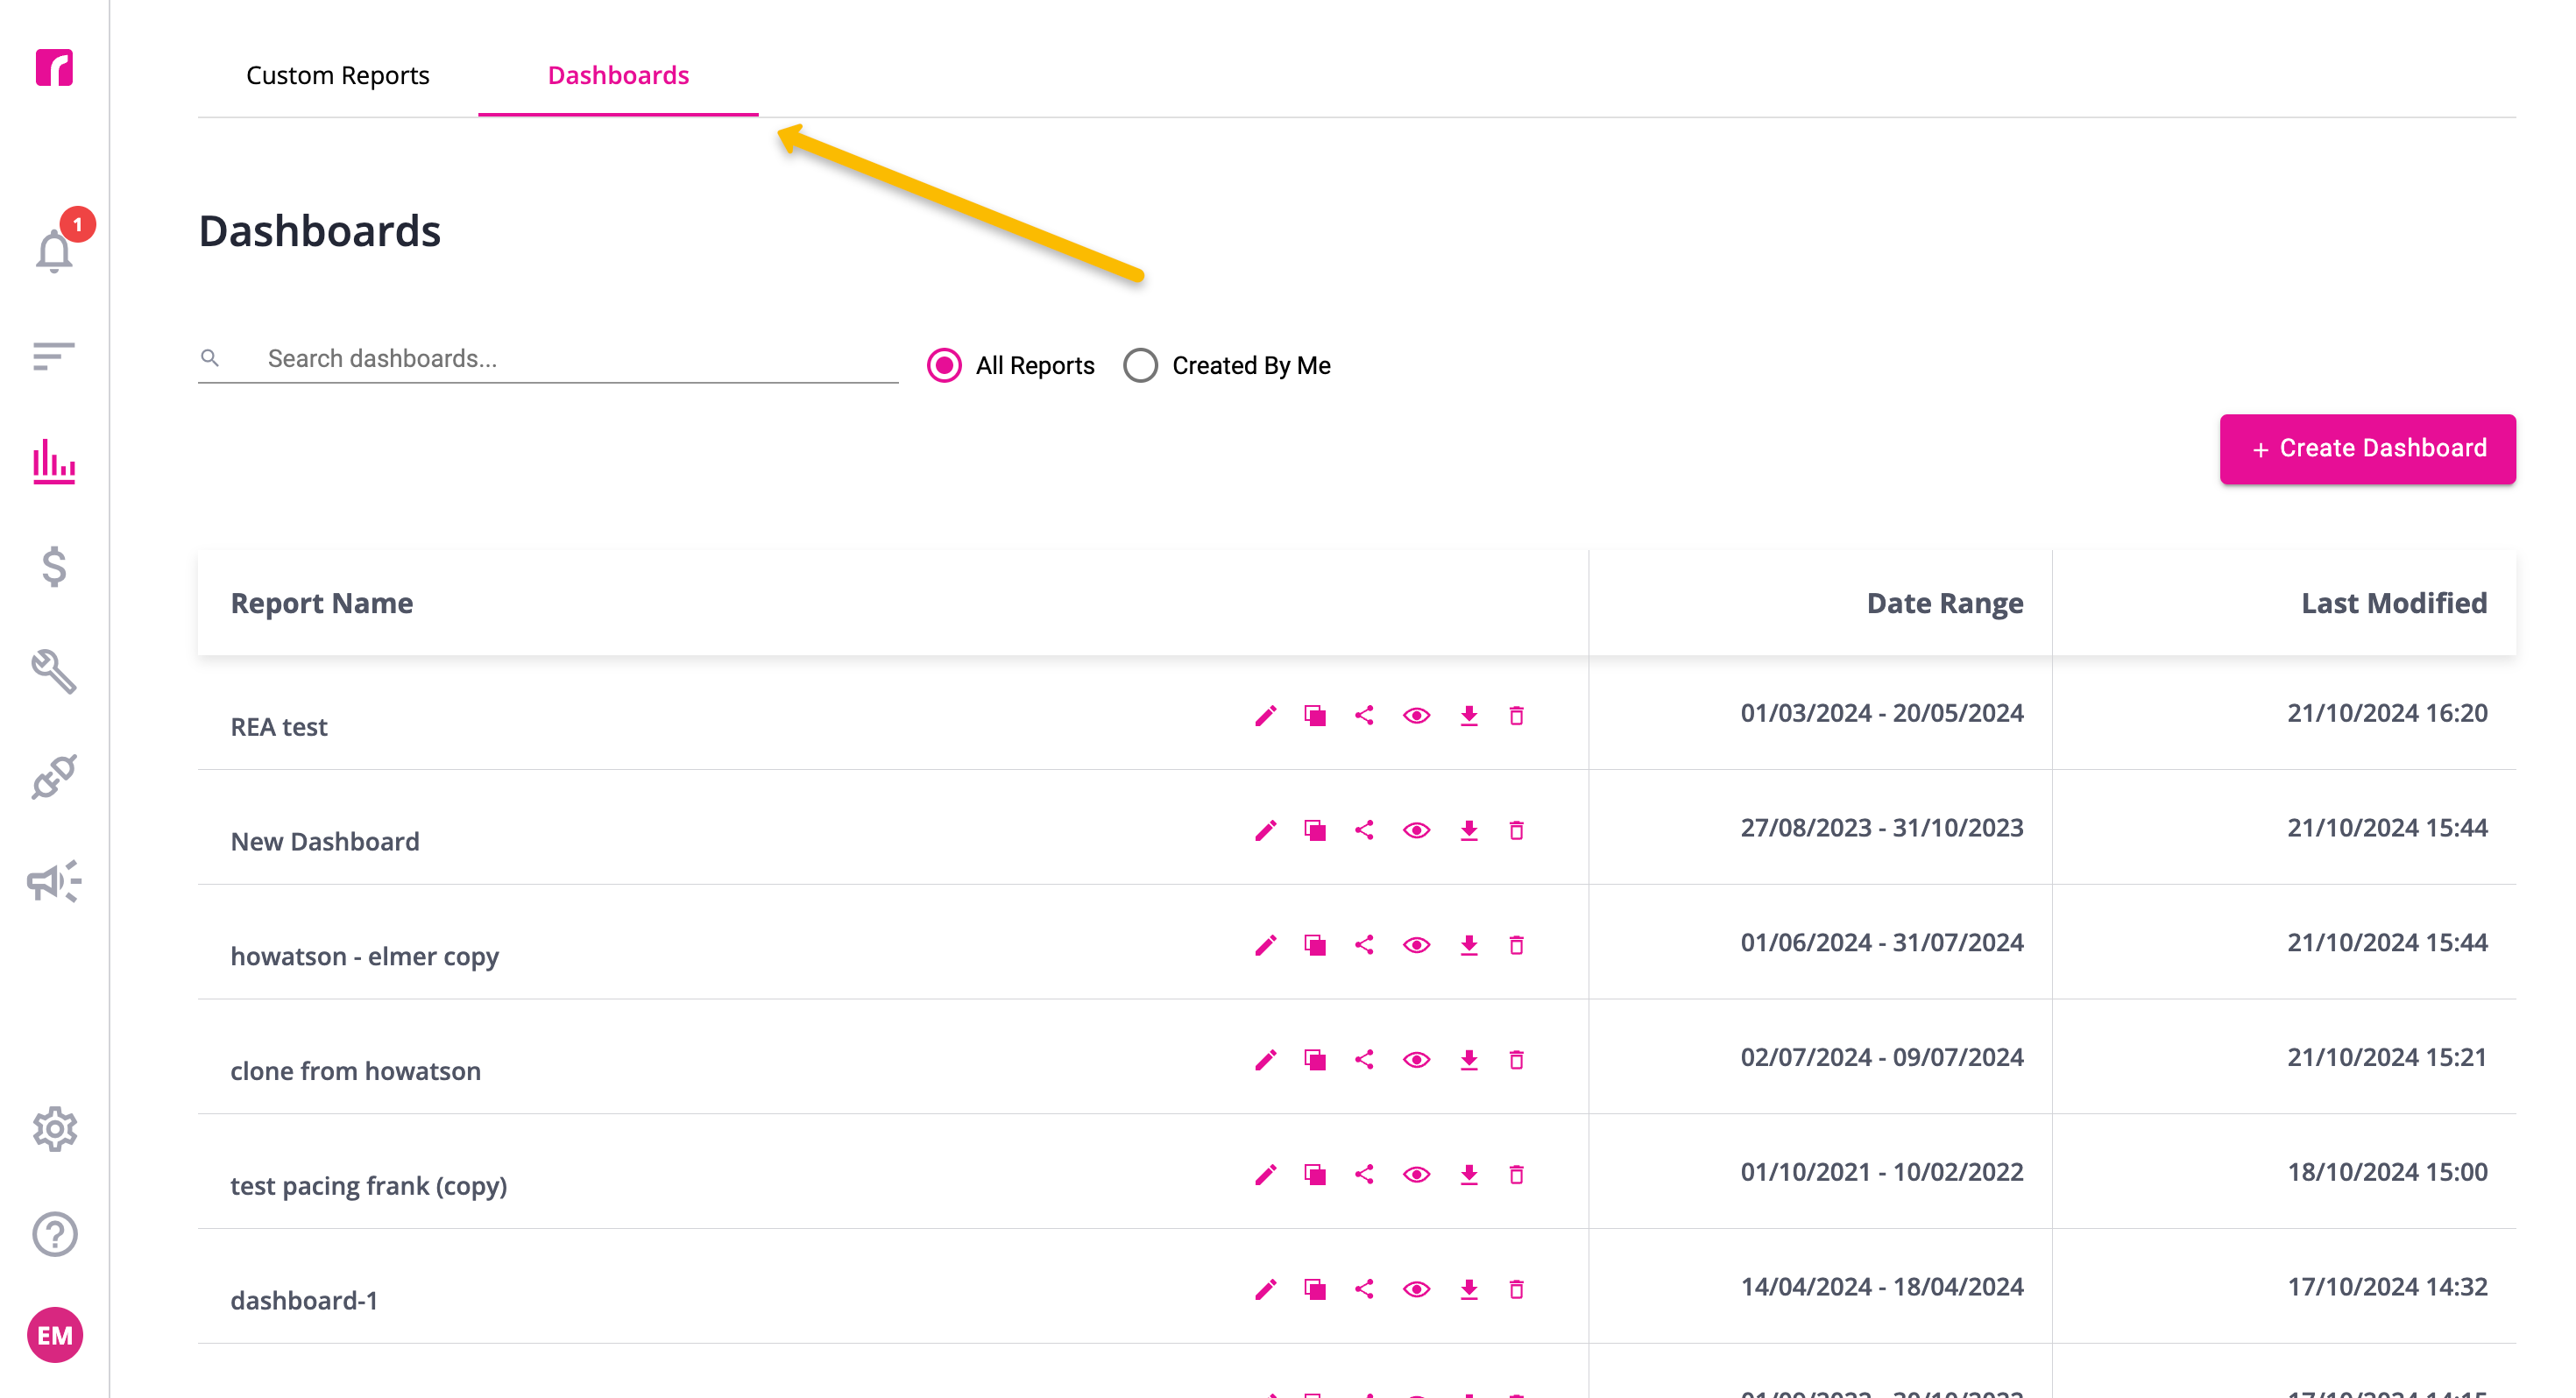
Task: Share the howatson - elmer copy dashboard
Action: [x=1364, y=945]
